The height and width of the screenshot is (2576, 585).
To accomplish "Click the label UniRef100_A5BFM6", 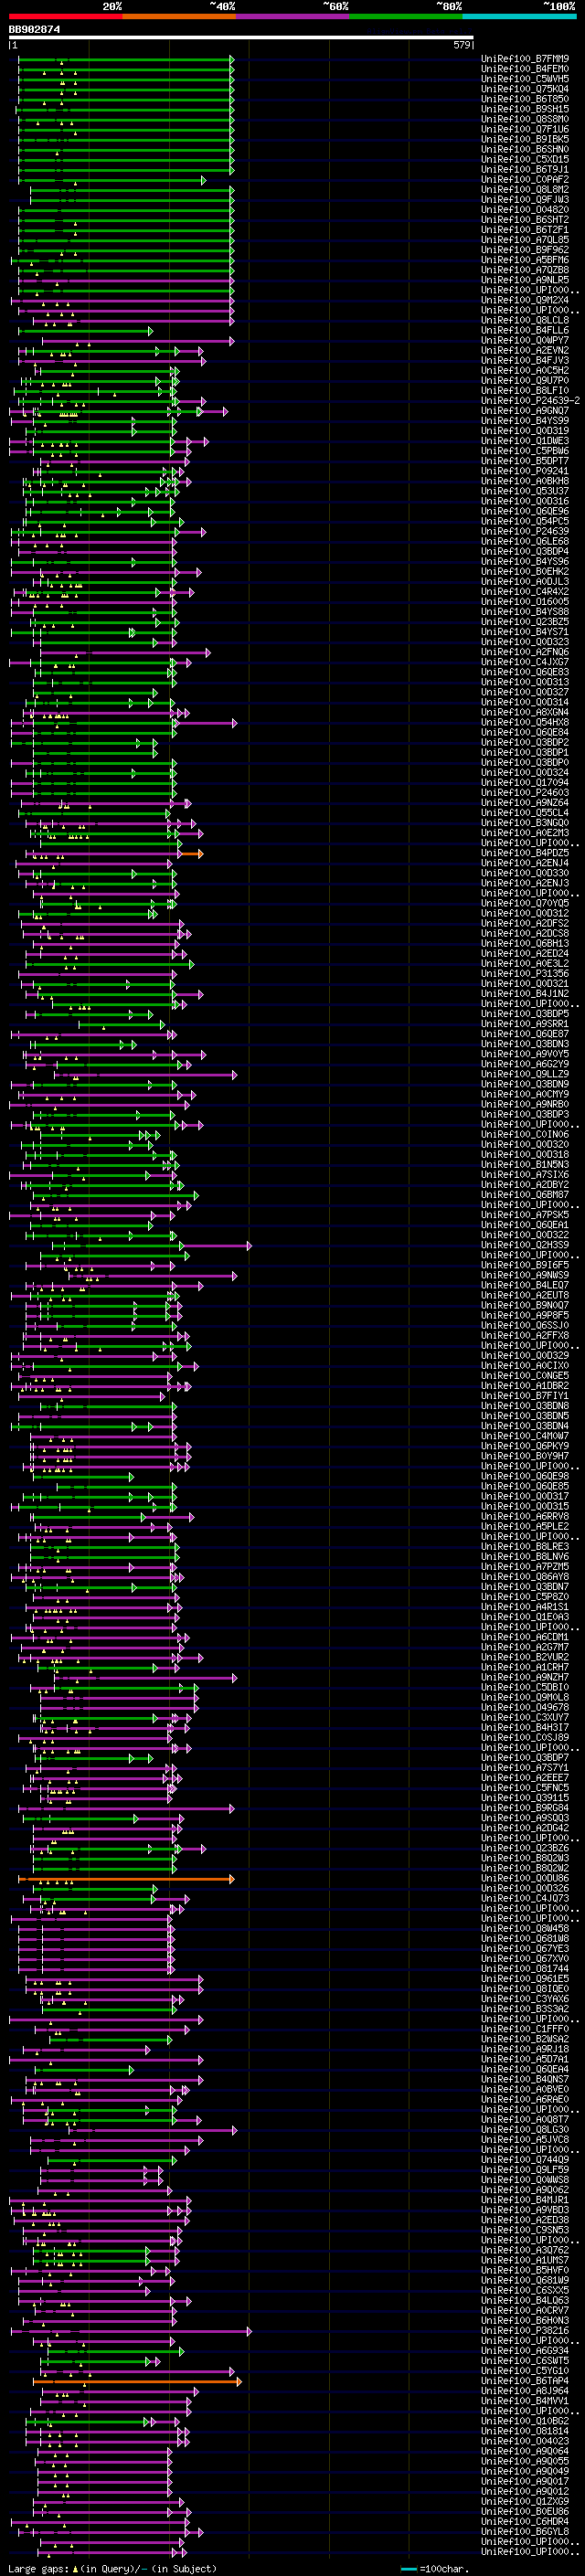I will (x=525, y=260).
